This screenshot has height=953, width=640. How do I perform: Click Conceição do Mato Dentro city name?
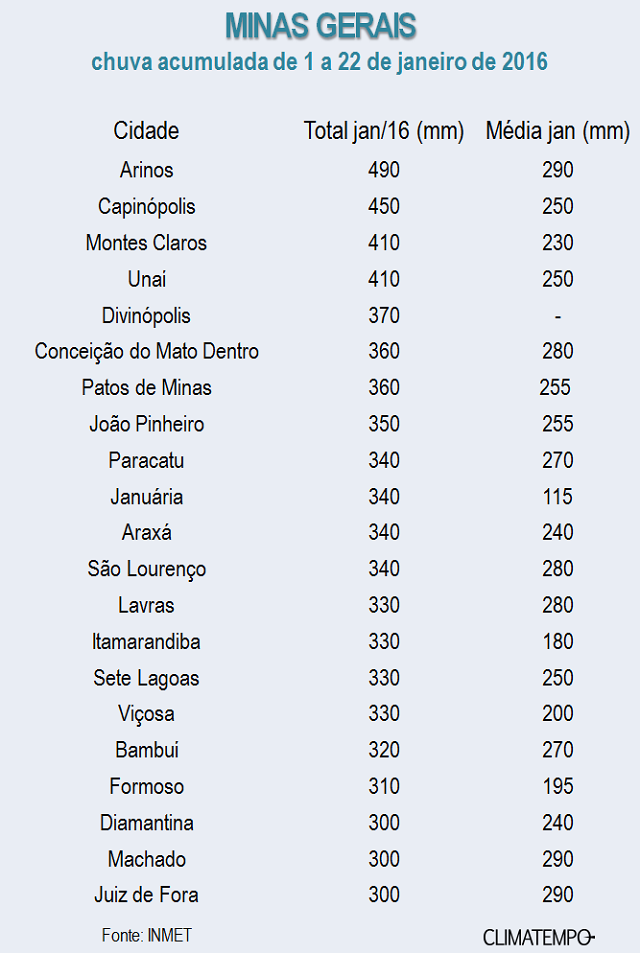[146, 351]
